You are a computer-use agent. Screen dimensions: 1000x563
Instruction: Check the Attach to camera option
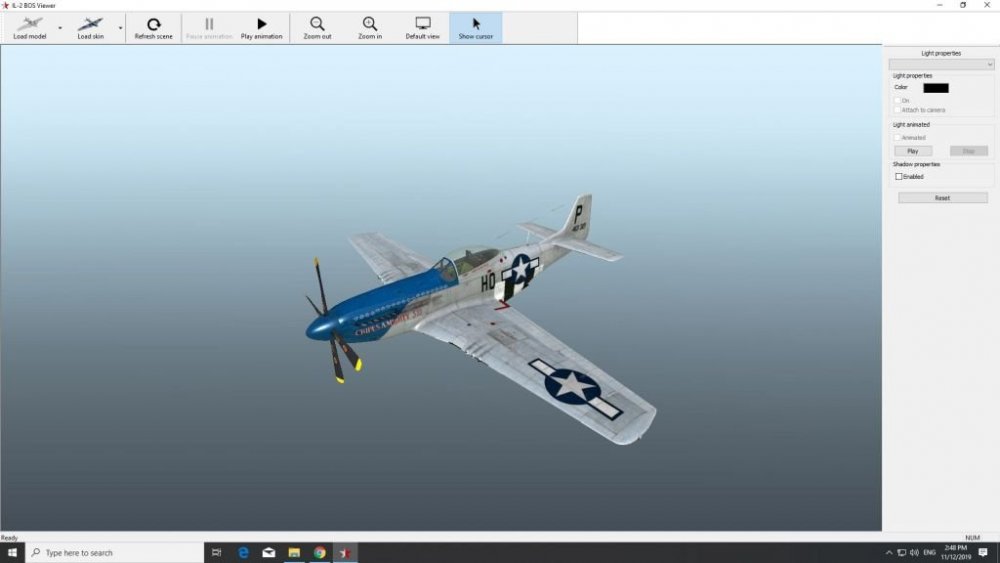[897, 110]
